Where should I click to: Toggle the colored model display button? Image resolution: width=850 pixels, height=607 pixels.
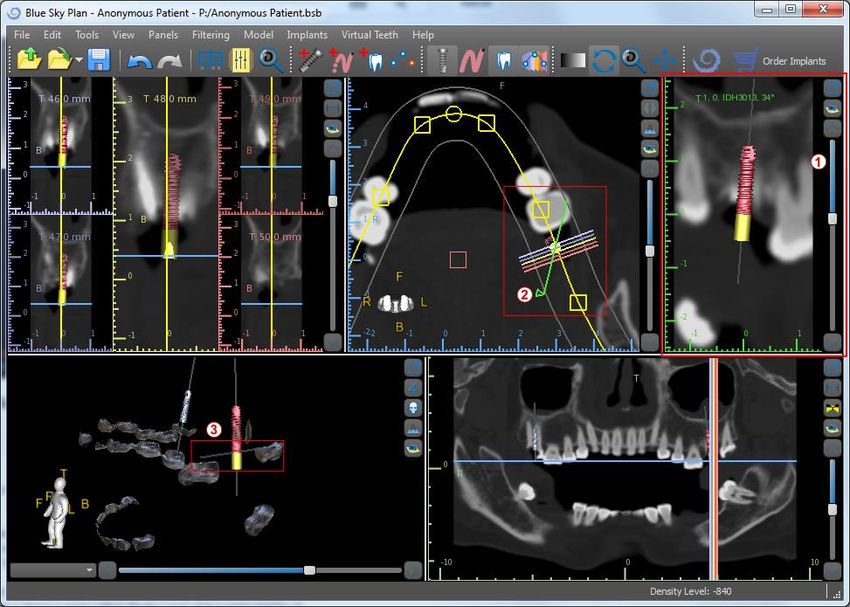(535, 60)
